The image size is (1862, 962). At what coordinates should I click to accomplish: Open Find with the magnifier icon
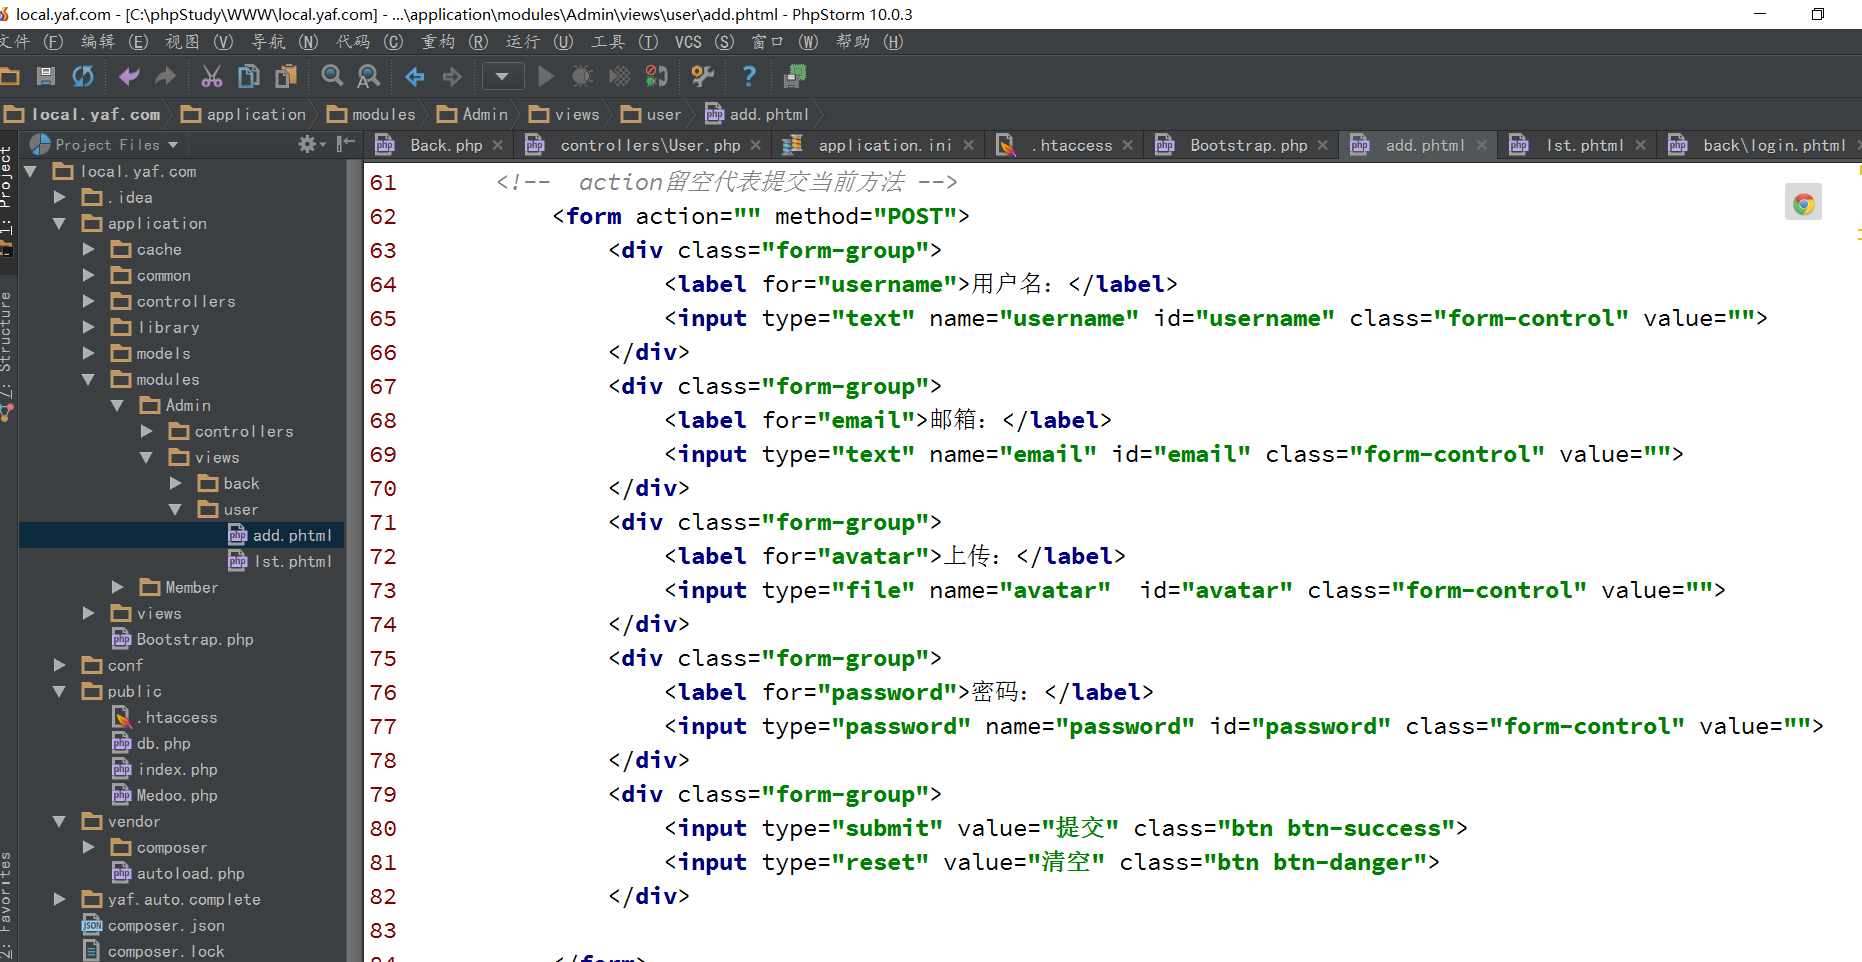tap(332, 76)
